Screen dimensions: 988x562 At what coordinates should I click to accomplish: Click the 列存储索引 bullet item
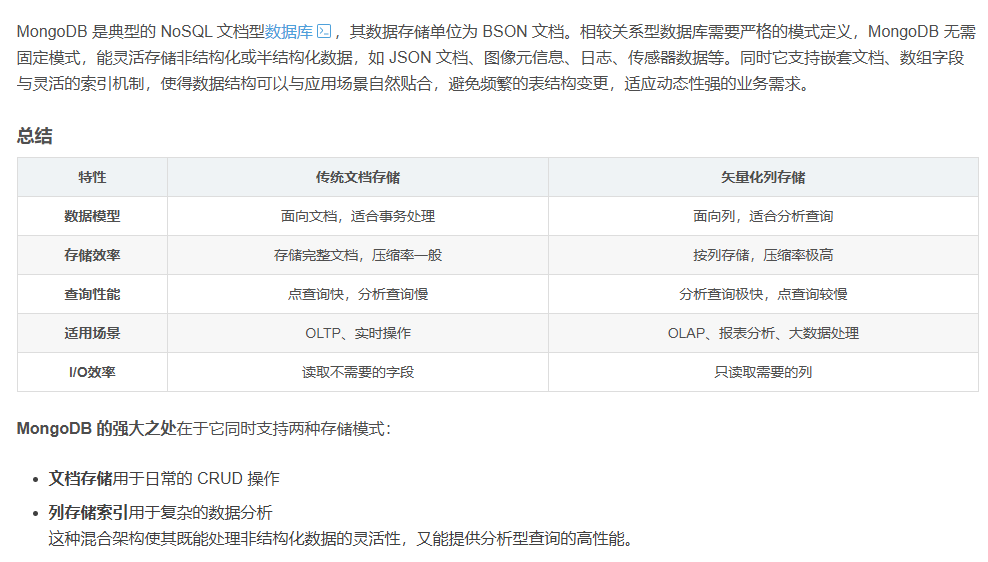click(x=160, y=513)
